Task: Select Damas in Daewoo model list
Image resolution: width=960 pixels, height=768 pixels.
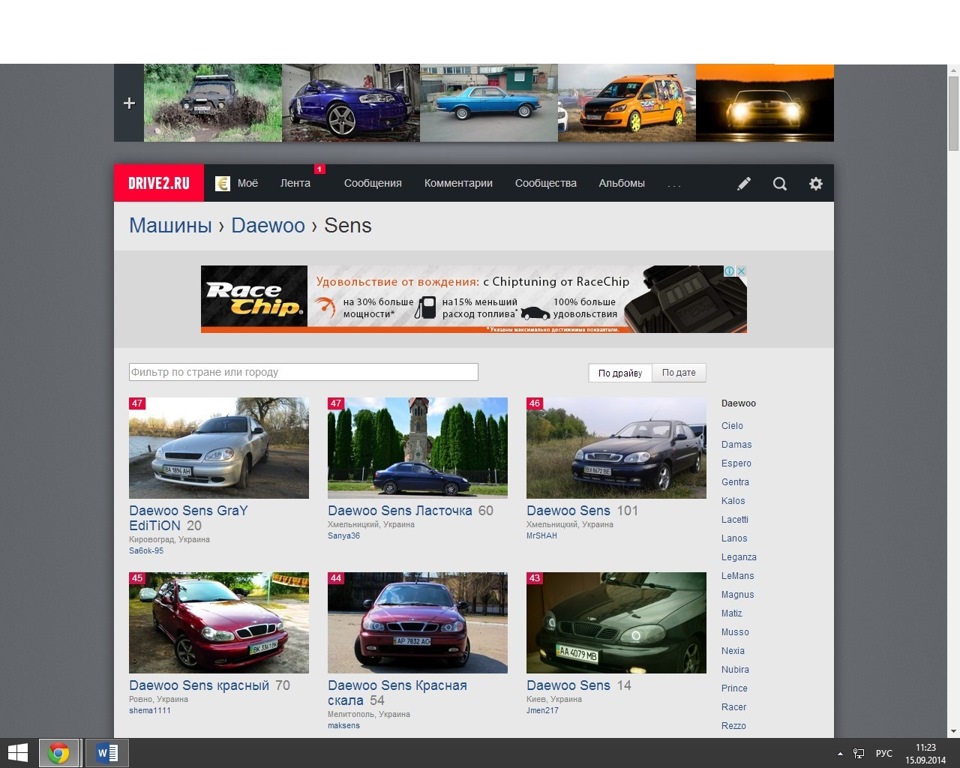Action: coord(737,445)
